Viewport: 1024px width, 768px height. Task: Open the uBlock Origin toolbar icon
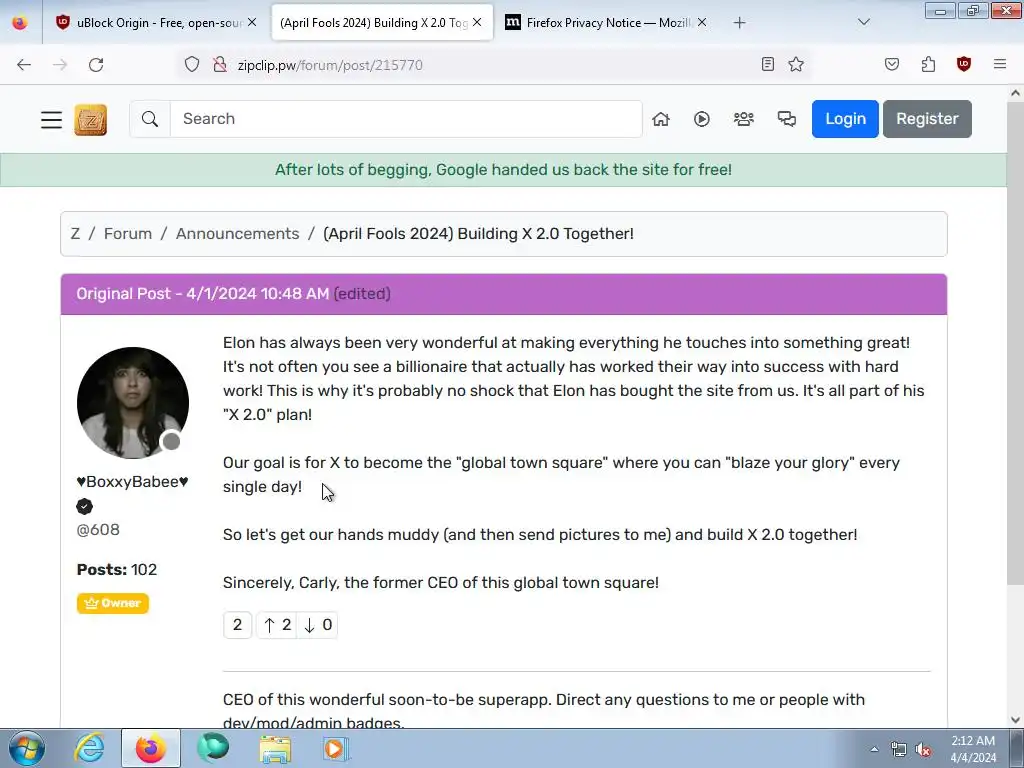(x=963, y=64)
